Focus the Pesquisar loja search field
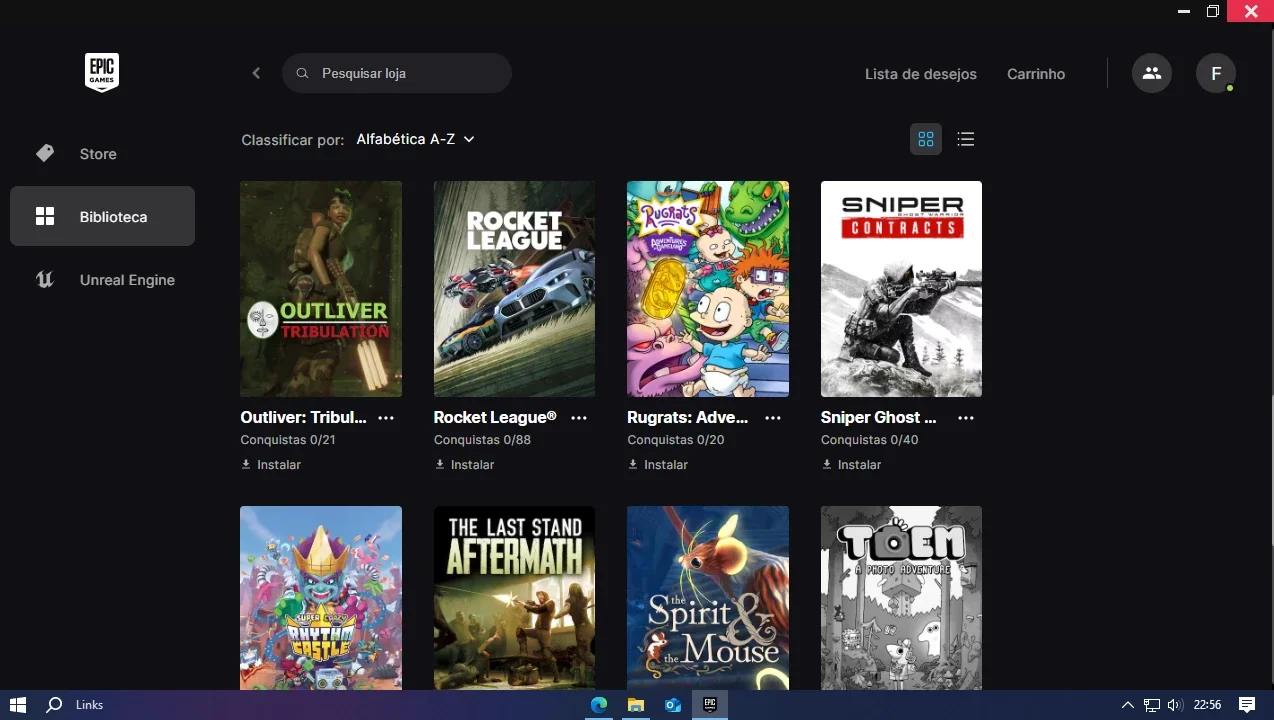1274x720 pixels. [397, 73]
